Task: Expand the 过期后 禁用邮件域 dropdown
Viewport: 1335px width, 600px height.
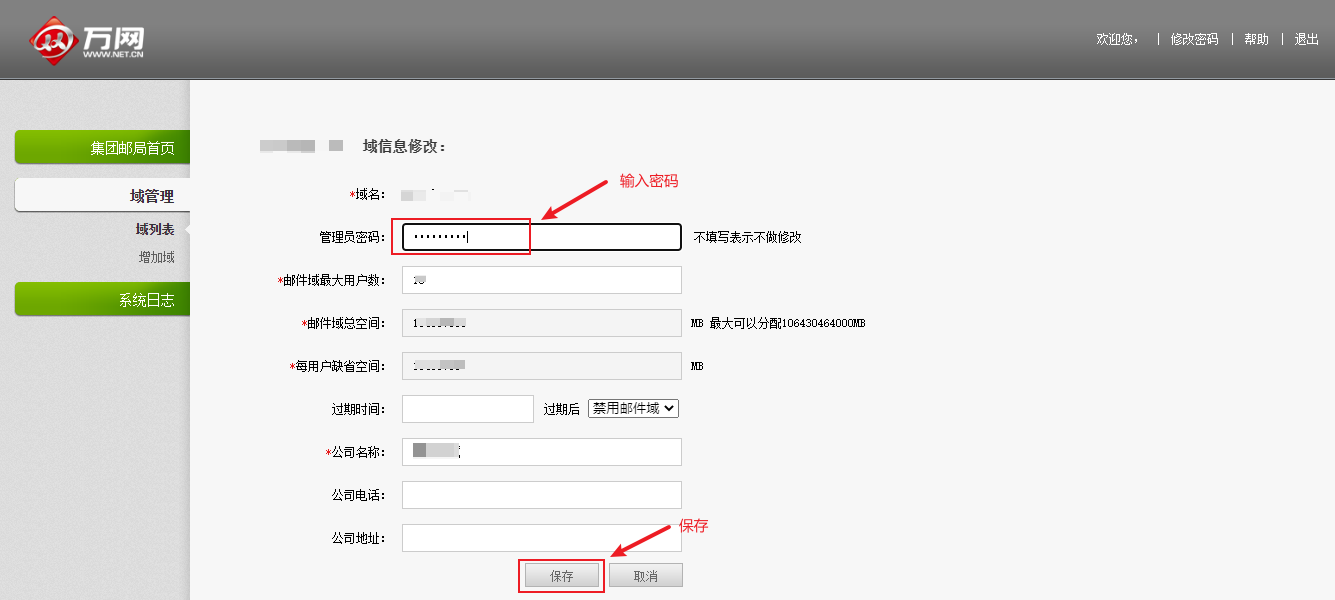Action: (633, 409)
